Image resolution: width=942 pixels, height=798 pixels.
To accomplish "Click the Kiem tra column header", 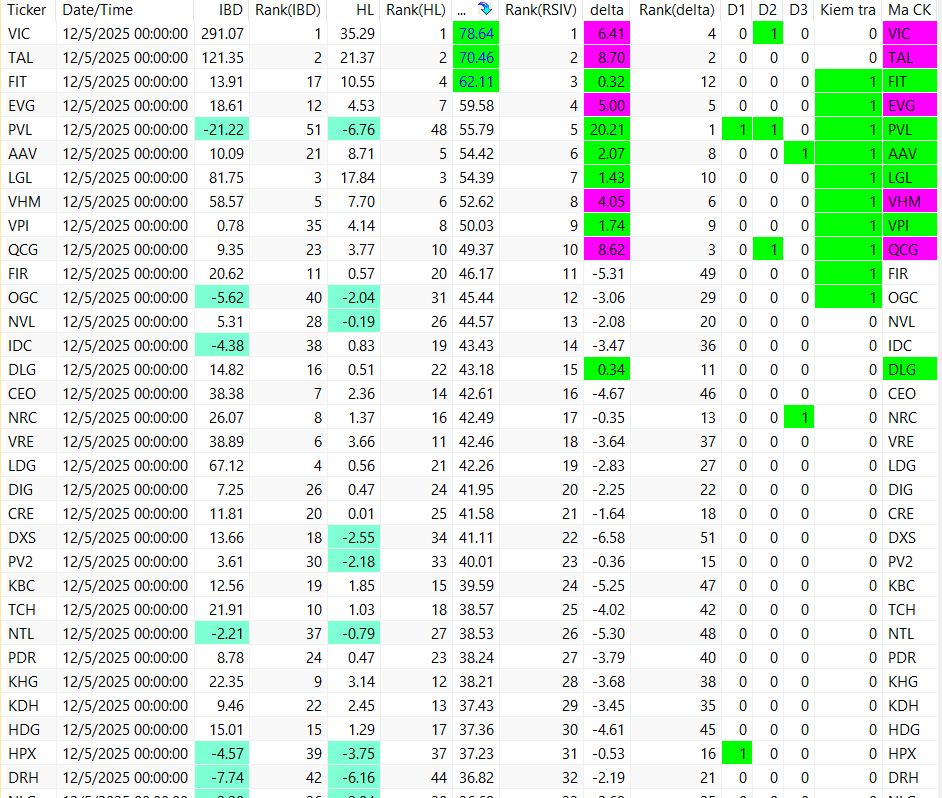I will 848,10.
